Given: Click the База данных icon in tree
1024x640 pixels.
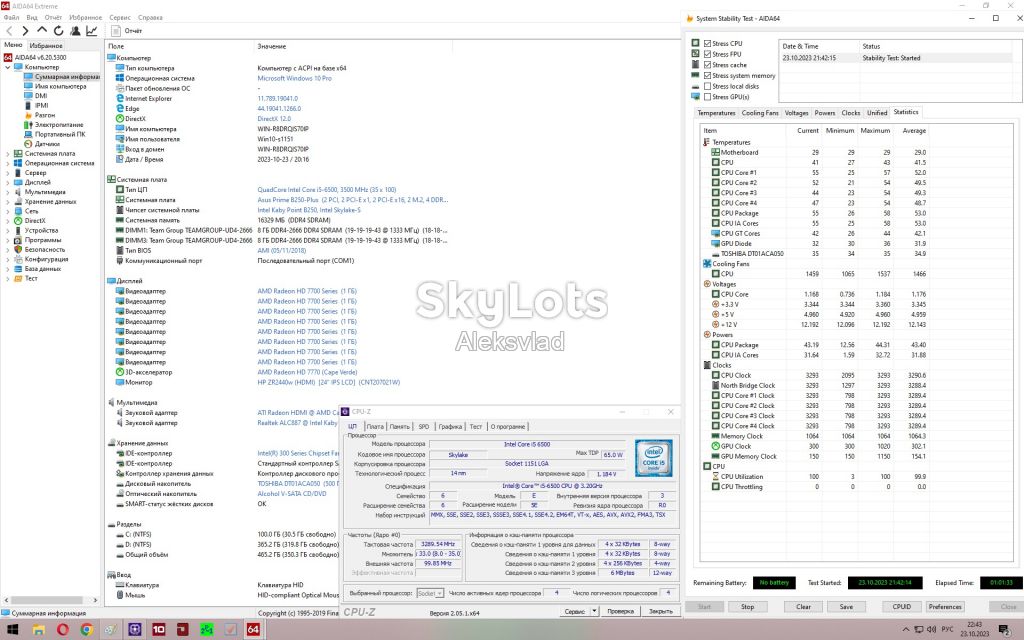Looking at the screenshot, I should click(18, 268).
